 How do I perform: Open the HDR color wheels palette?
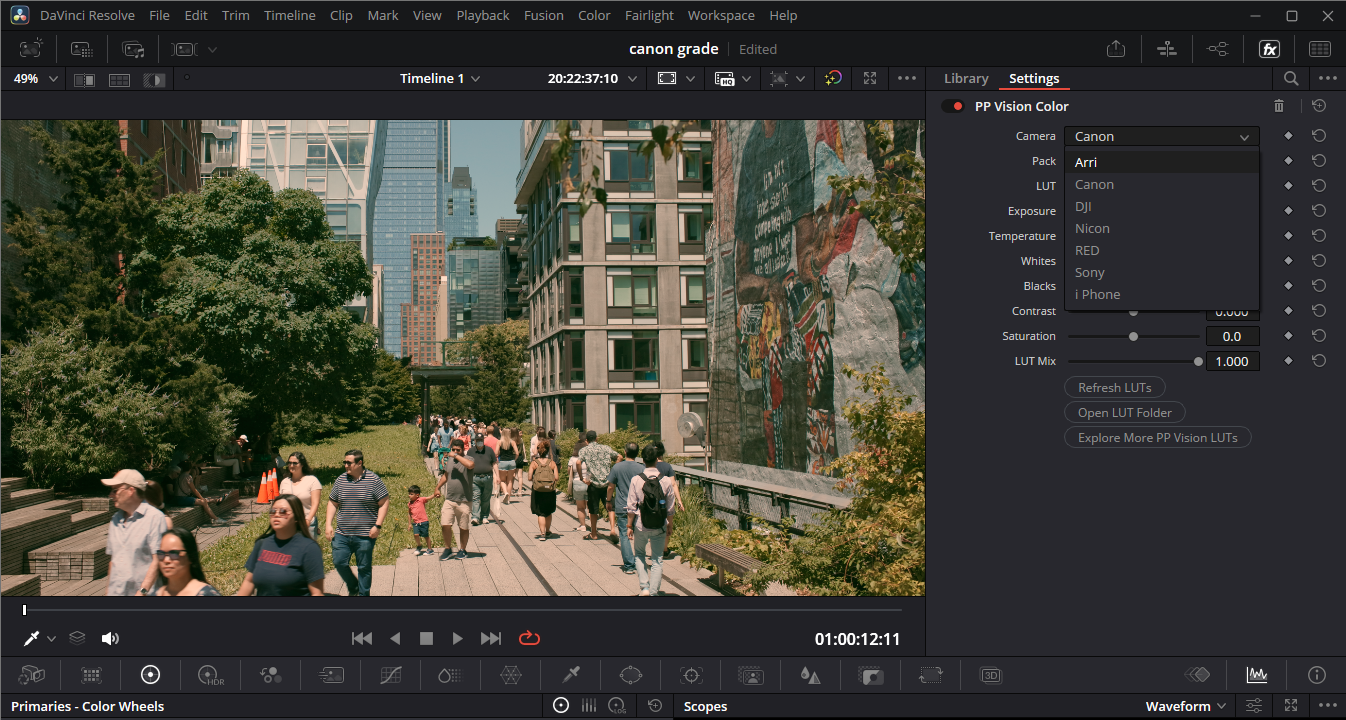211,675
